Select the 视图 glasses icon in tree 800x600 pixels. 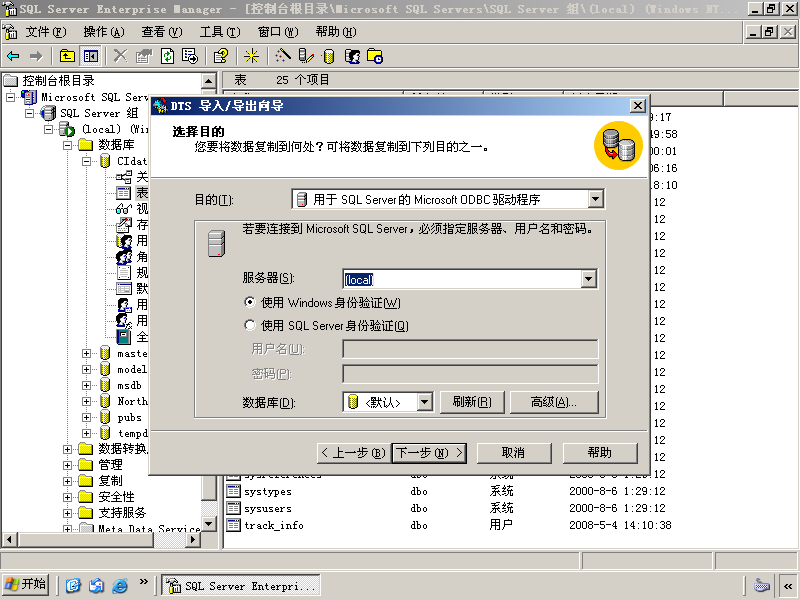click(x=123, y=209)
